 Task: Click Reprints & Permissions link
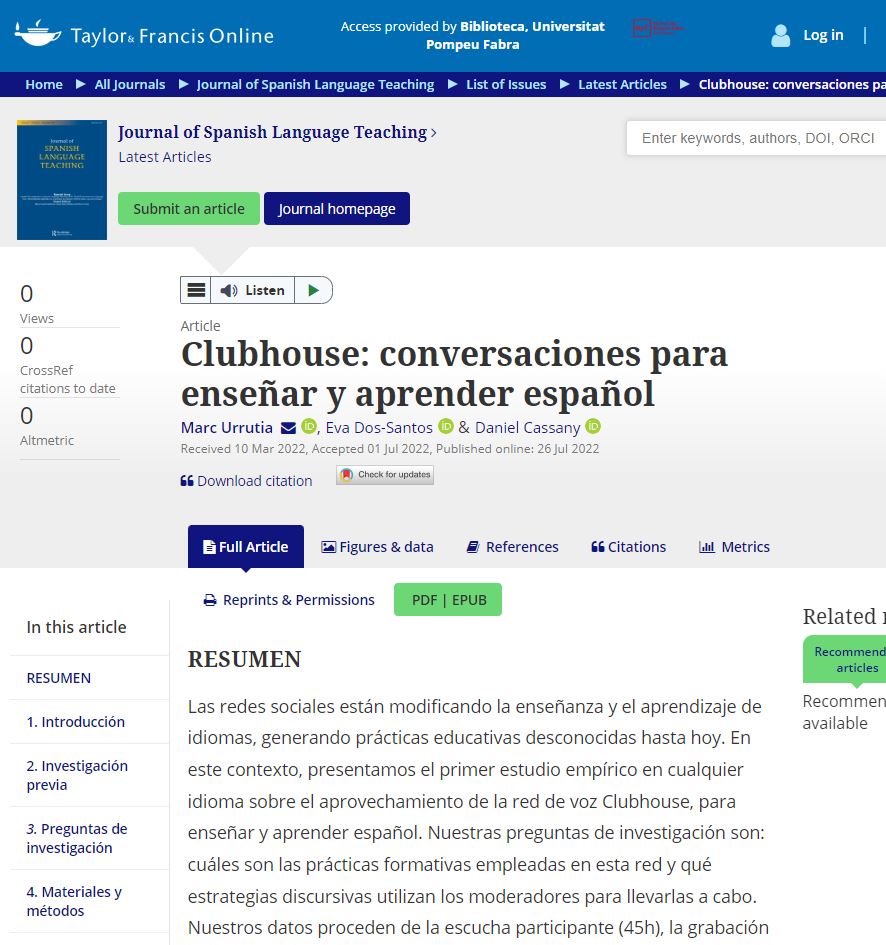pyautogui.click(x=289, y=600)
